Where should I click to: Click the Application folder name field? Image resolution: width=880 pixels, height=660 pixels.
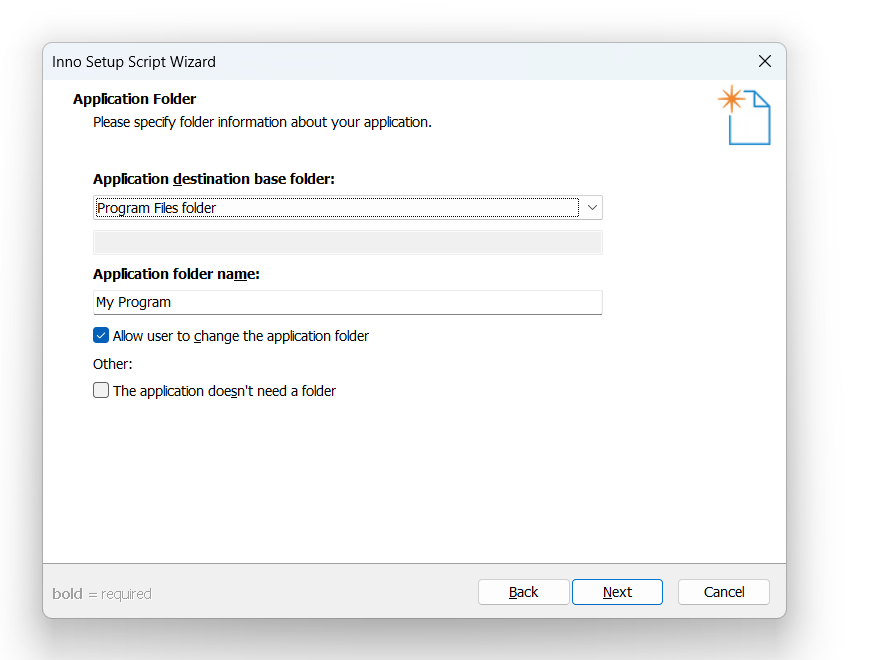348,302
